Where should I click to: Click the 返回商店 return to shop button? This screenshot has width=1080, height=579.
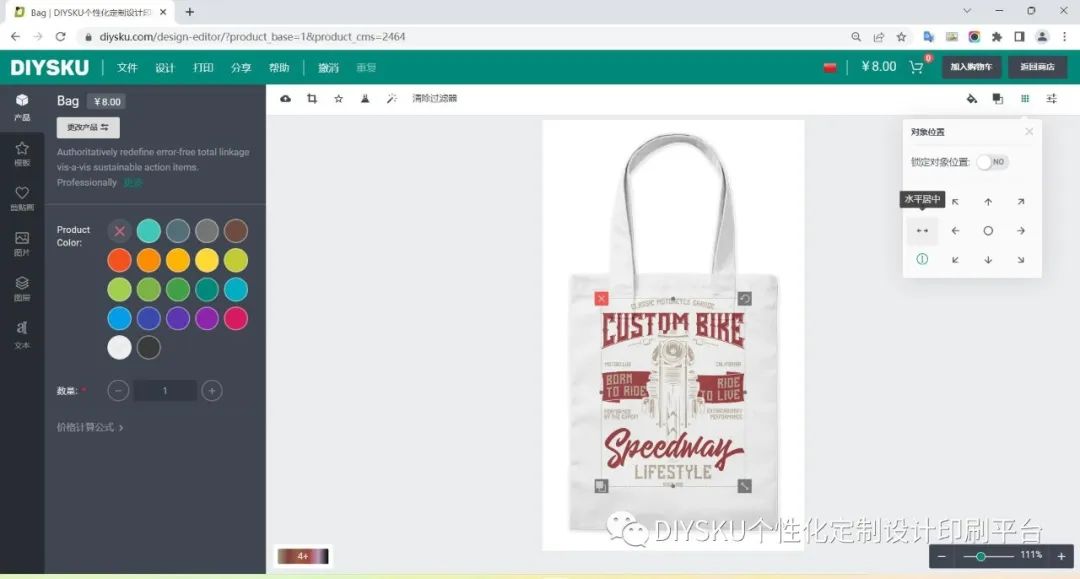point(1037,67)
